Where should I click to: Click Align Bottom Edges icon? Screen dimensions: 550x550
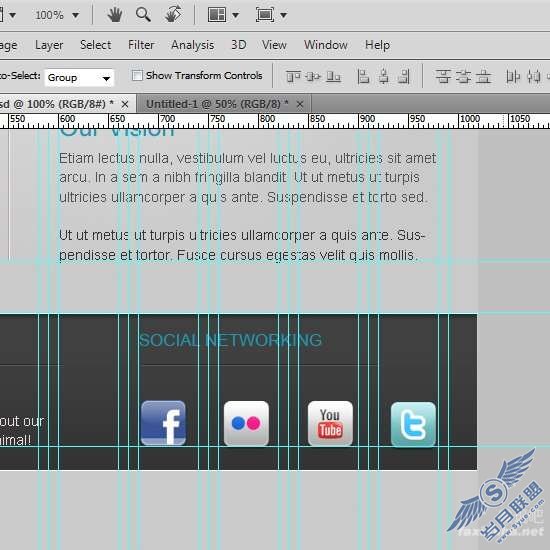tap(333, 76)
